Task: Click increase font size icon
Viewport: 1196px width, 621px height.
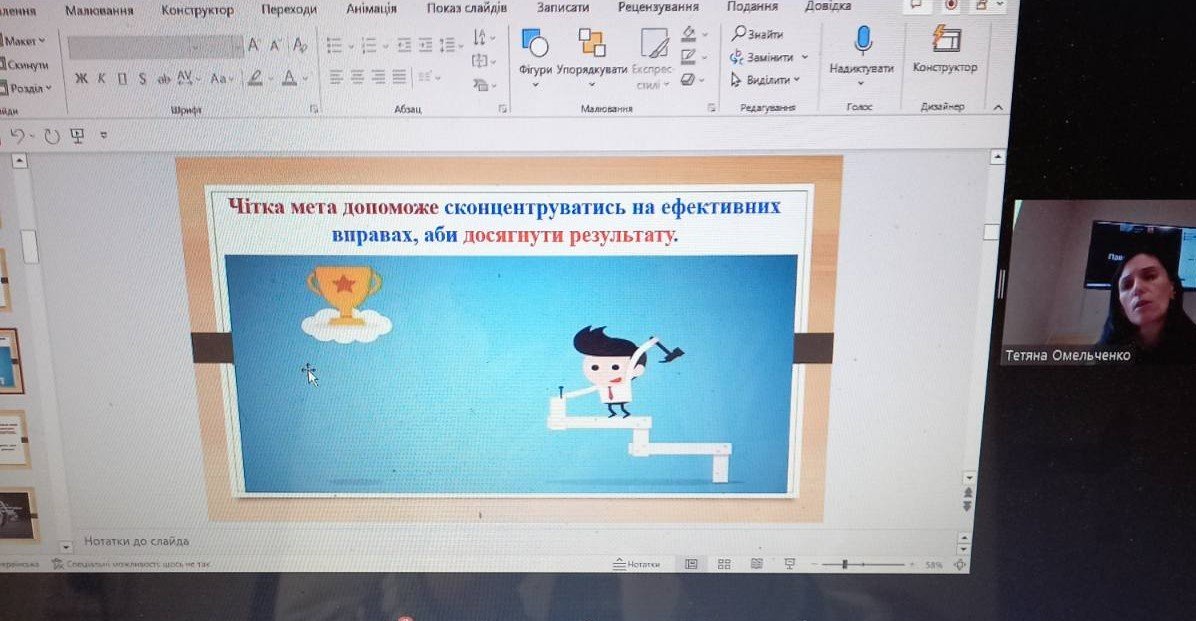Action: 255,45
